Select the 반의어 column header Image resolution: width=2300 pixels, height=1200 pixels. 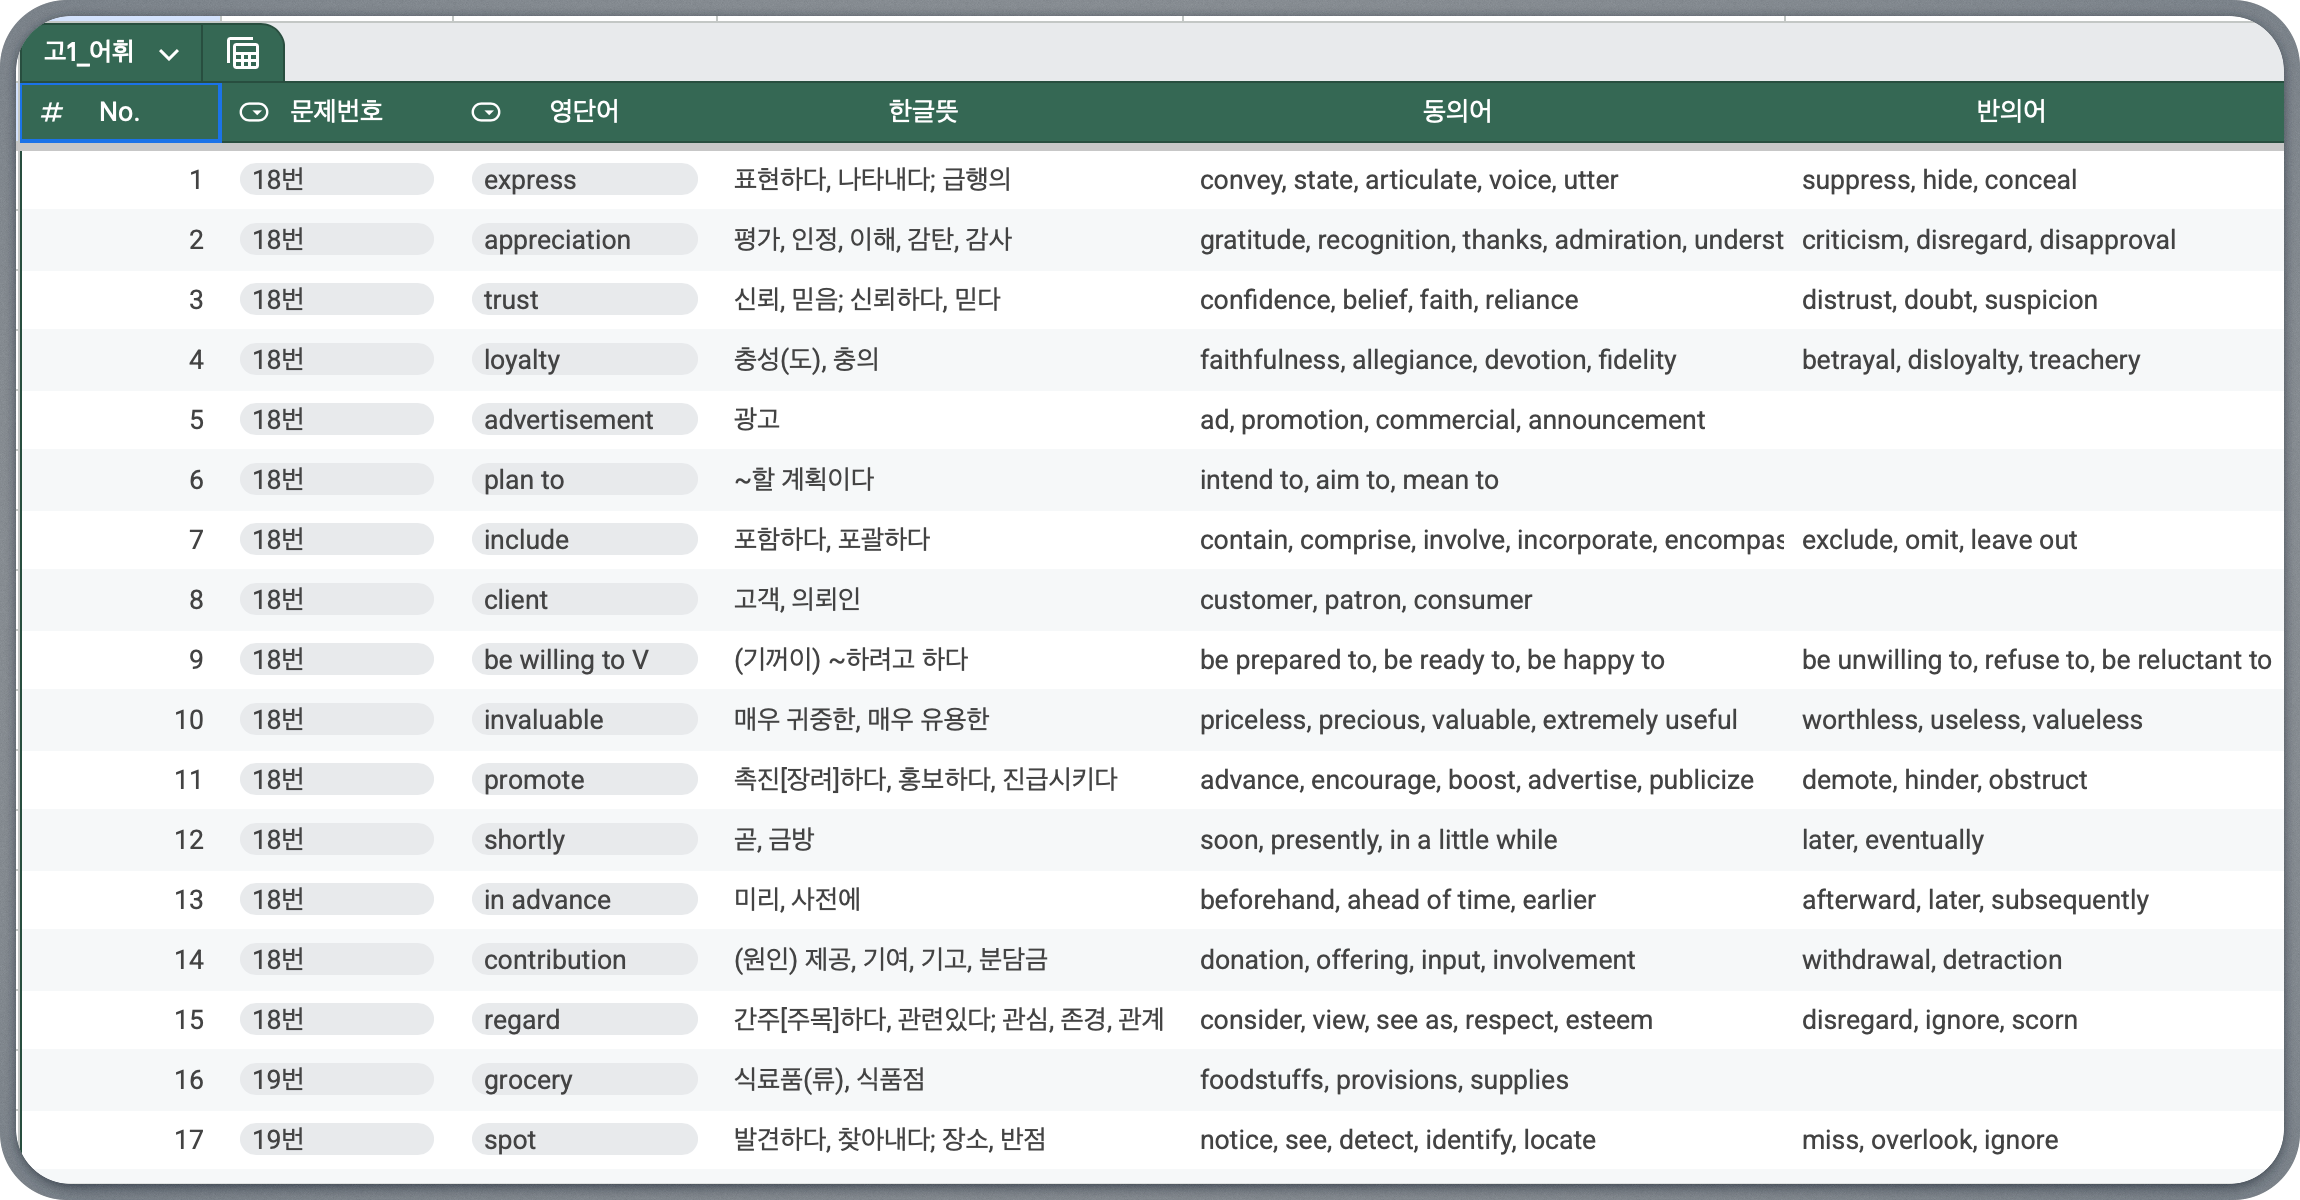pos(2010,111)
